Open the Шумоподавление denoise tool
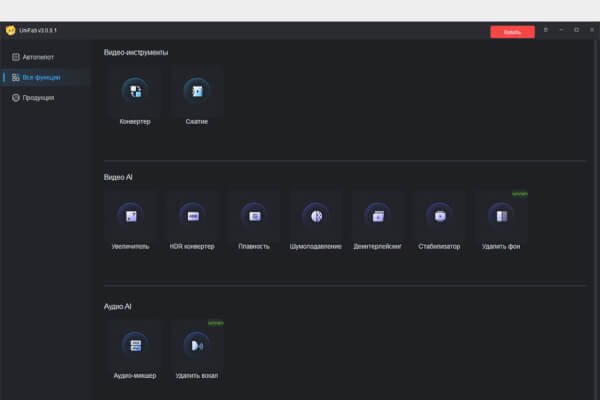Viewport: 600px width, 400px height. click(x=316, y=222)
